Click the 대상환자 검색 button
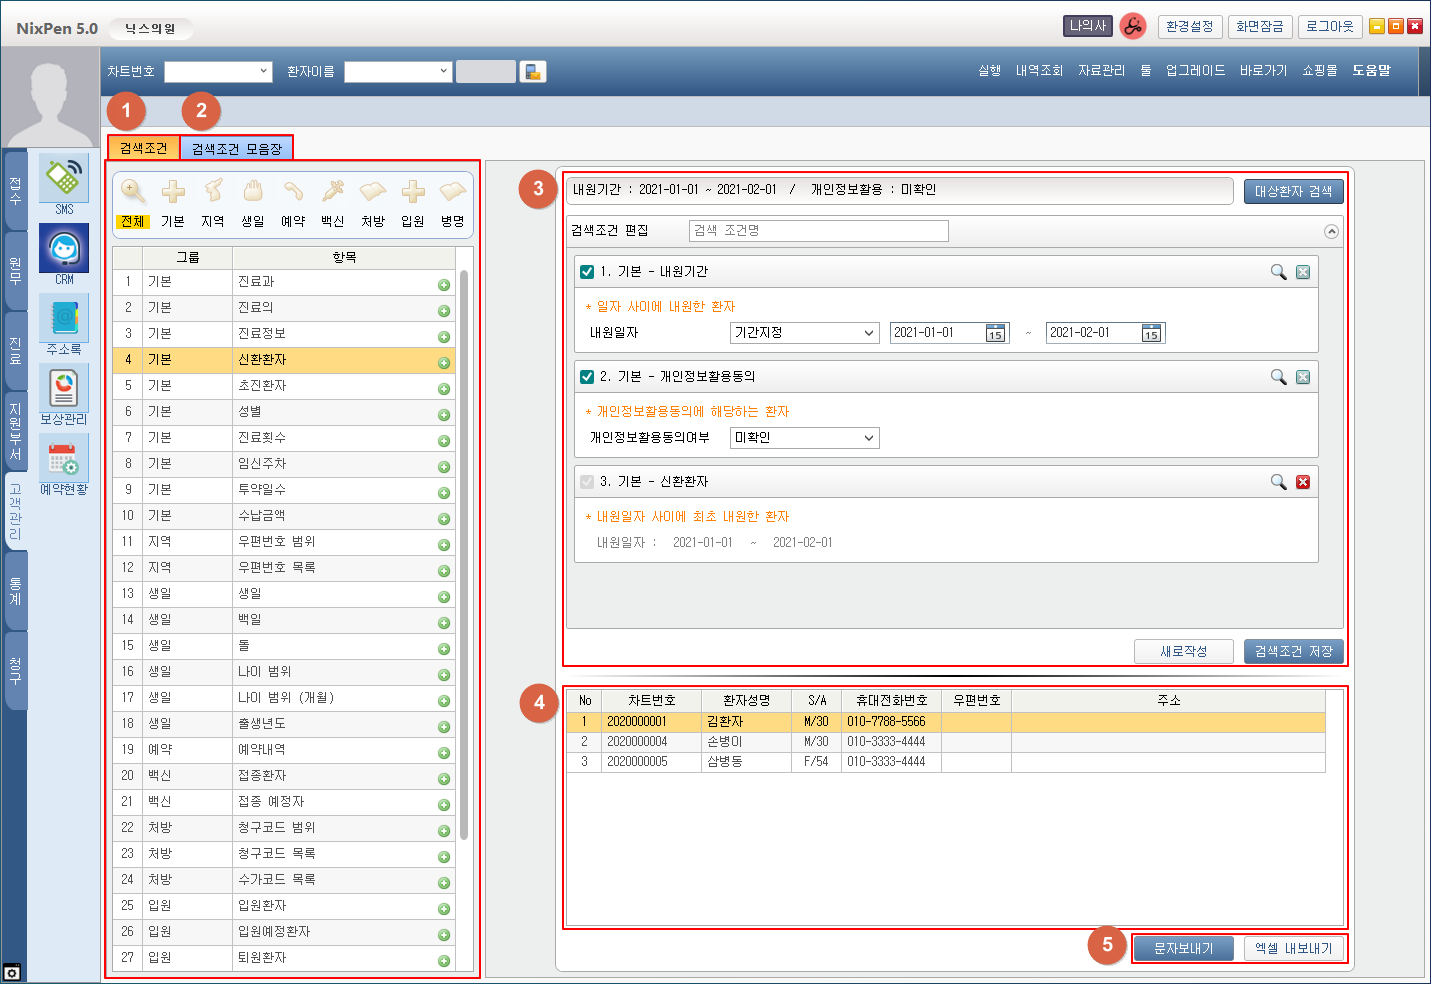Screen dimensions: 1431x984 (x=1293, y=191)
